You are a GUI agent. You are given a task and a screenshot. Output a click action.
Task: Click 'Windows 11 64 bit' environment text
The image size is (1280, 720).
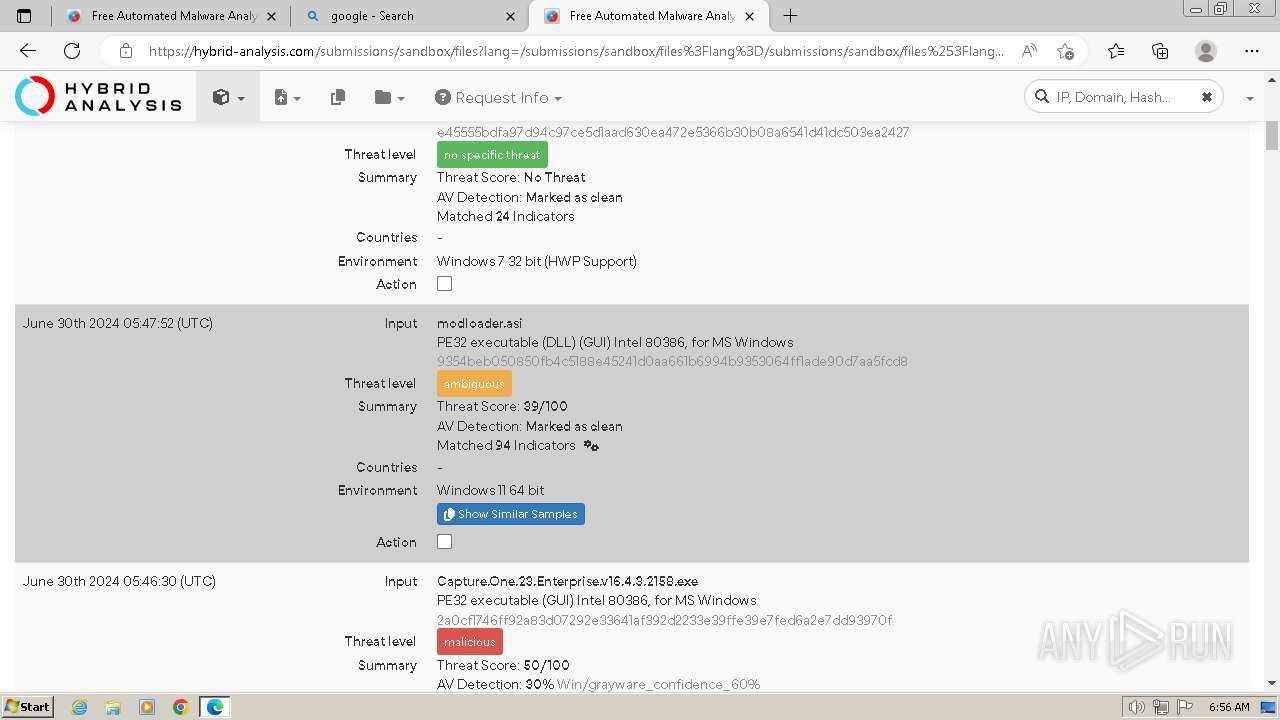[491, 490]
